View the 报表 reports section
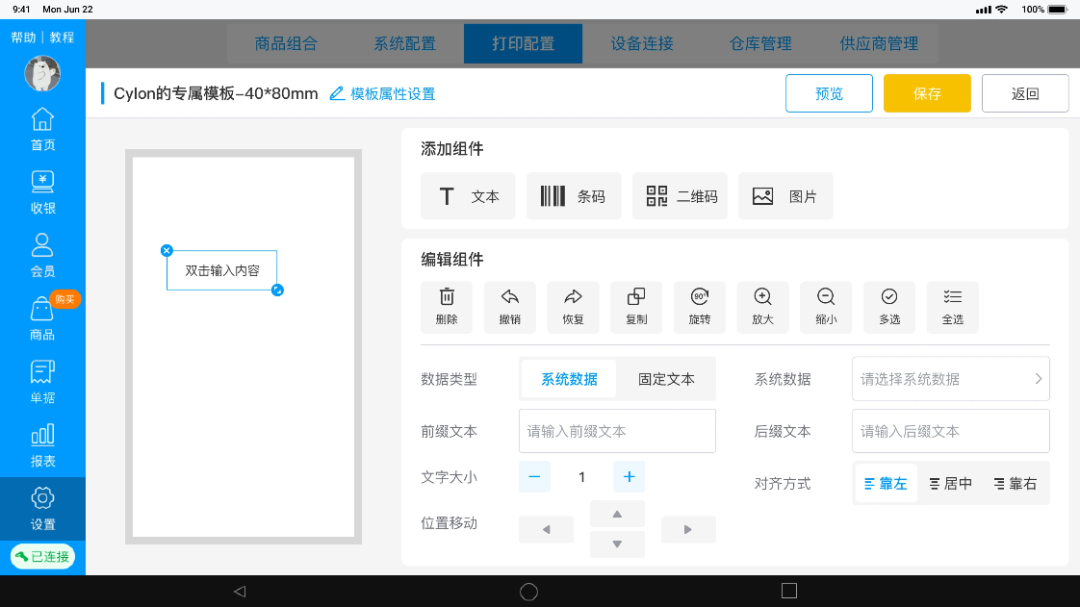The height and width of the screenshot is (607, 1080). point(42,446)
